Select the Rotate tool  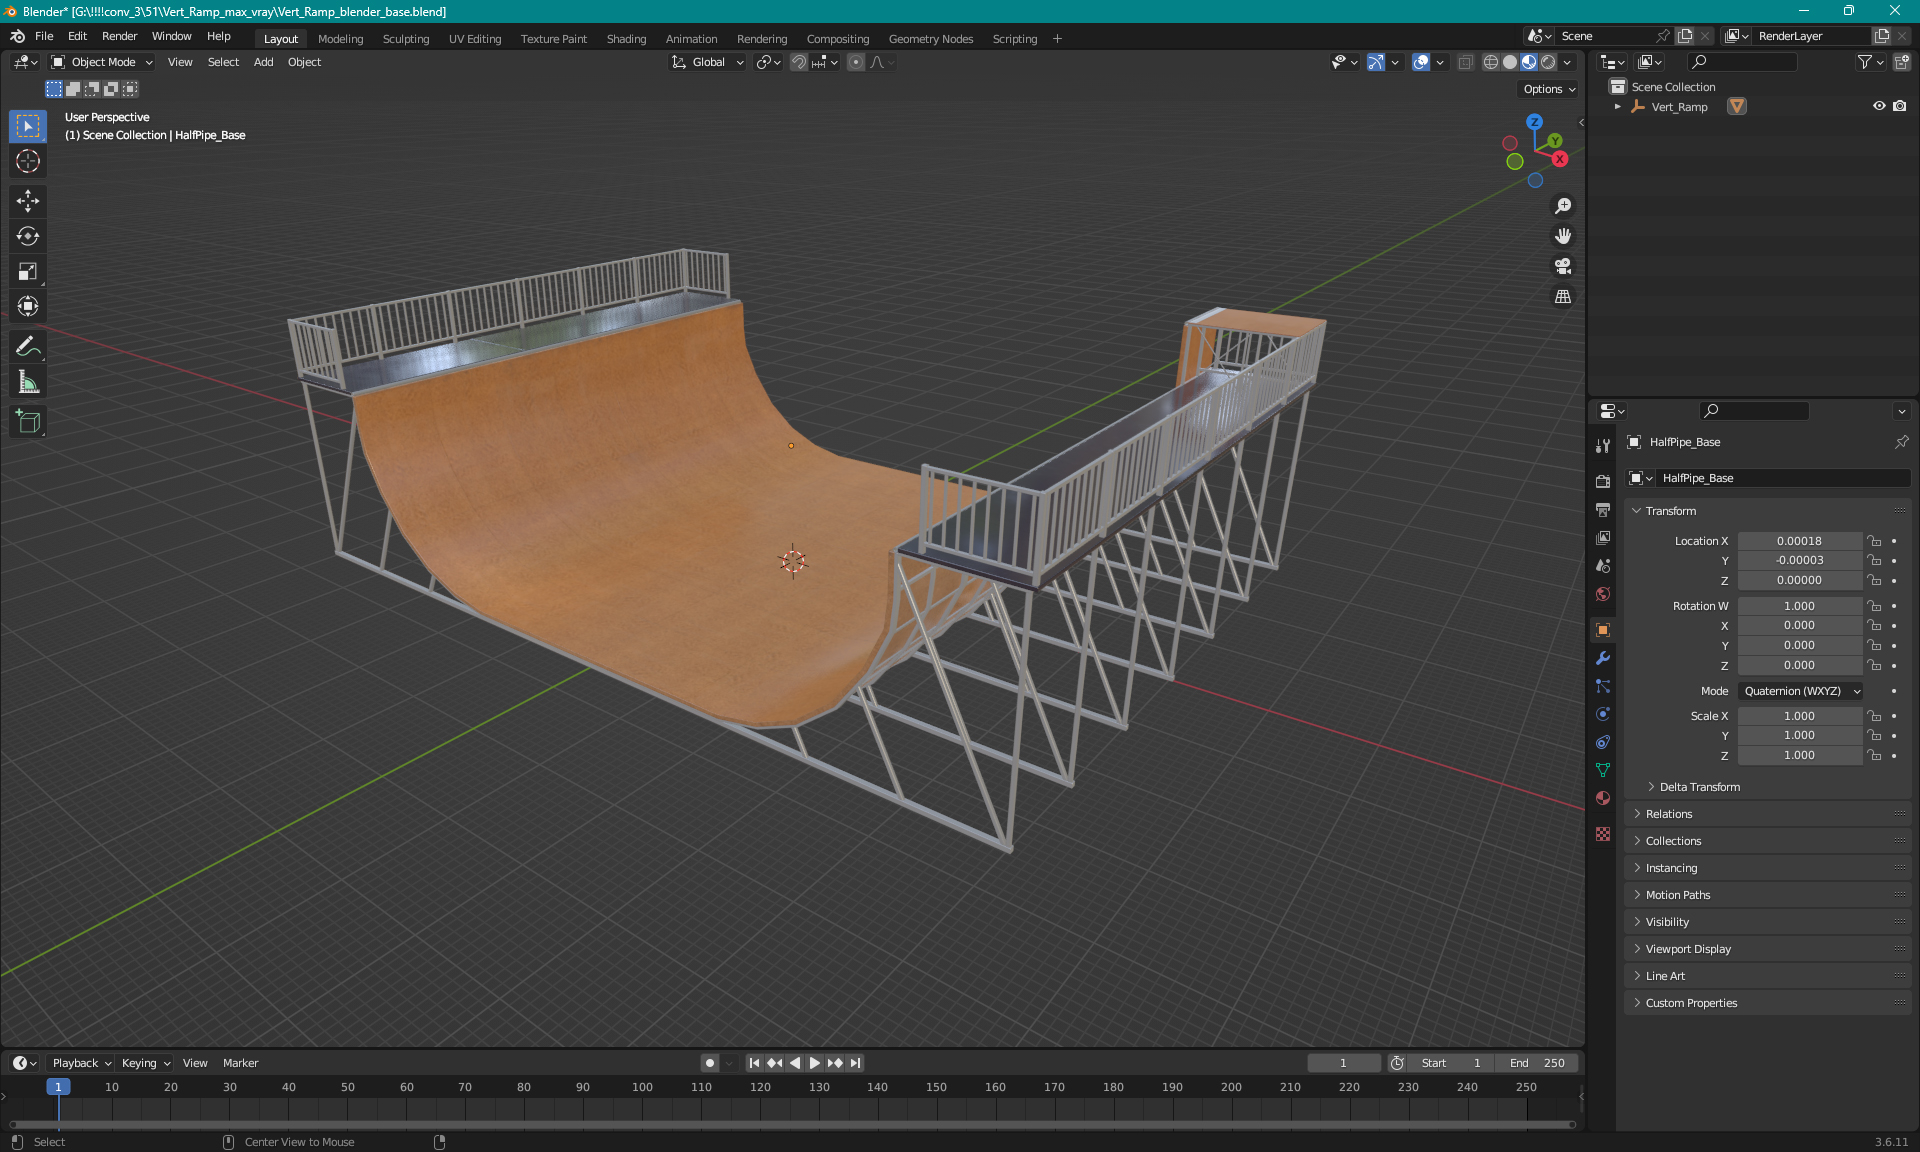coord(28,236)
